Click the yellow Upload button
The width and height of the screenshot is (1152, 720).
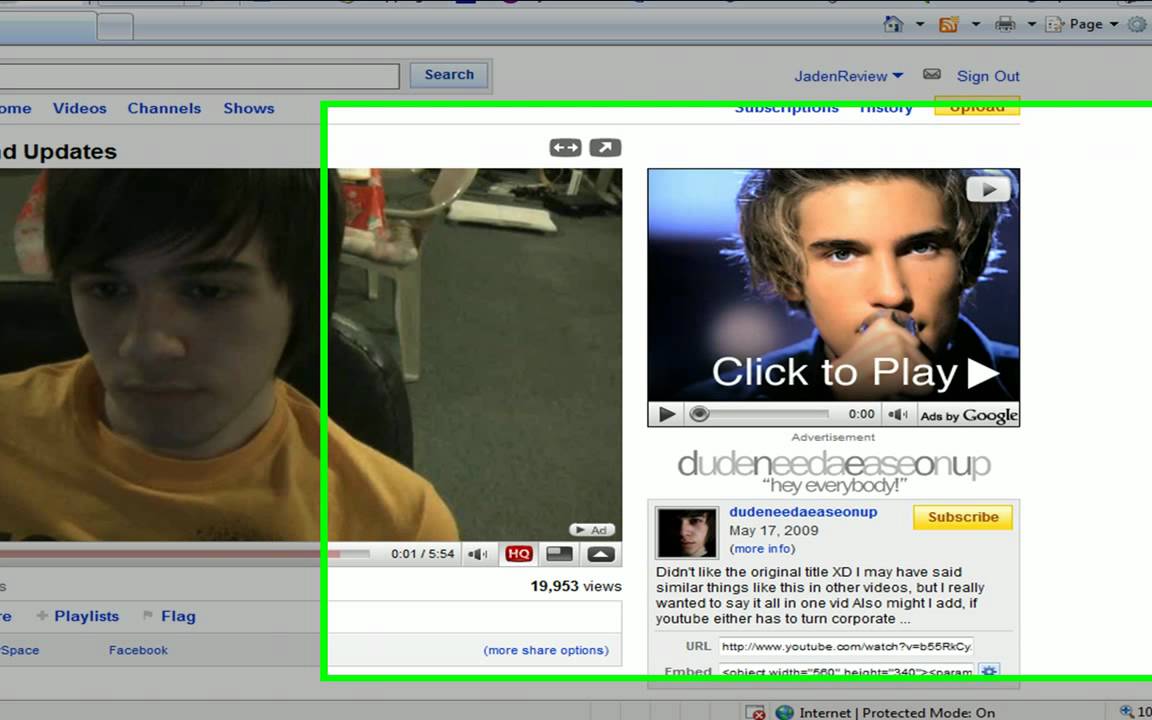pos(976,107)
